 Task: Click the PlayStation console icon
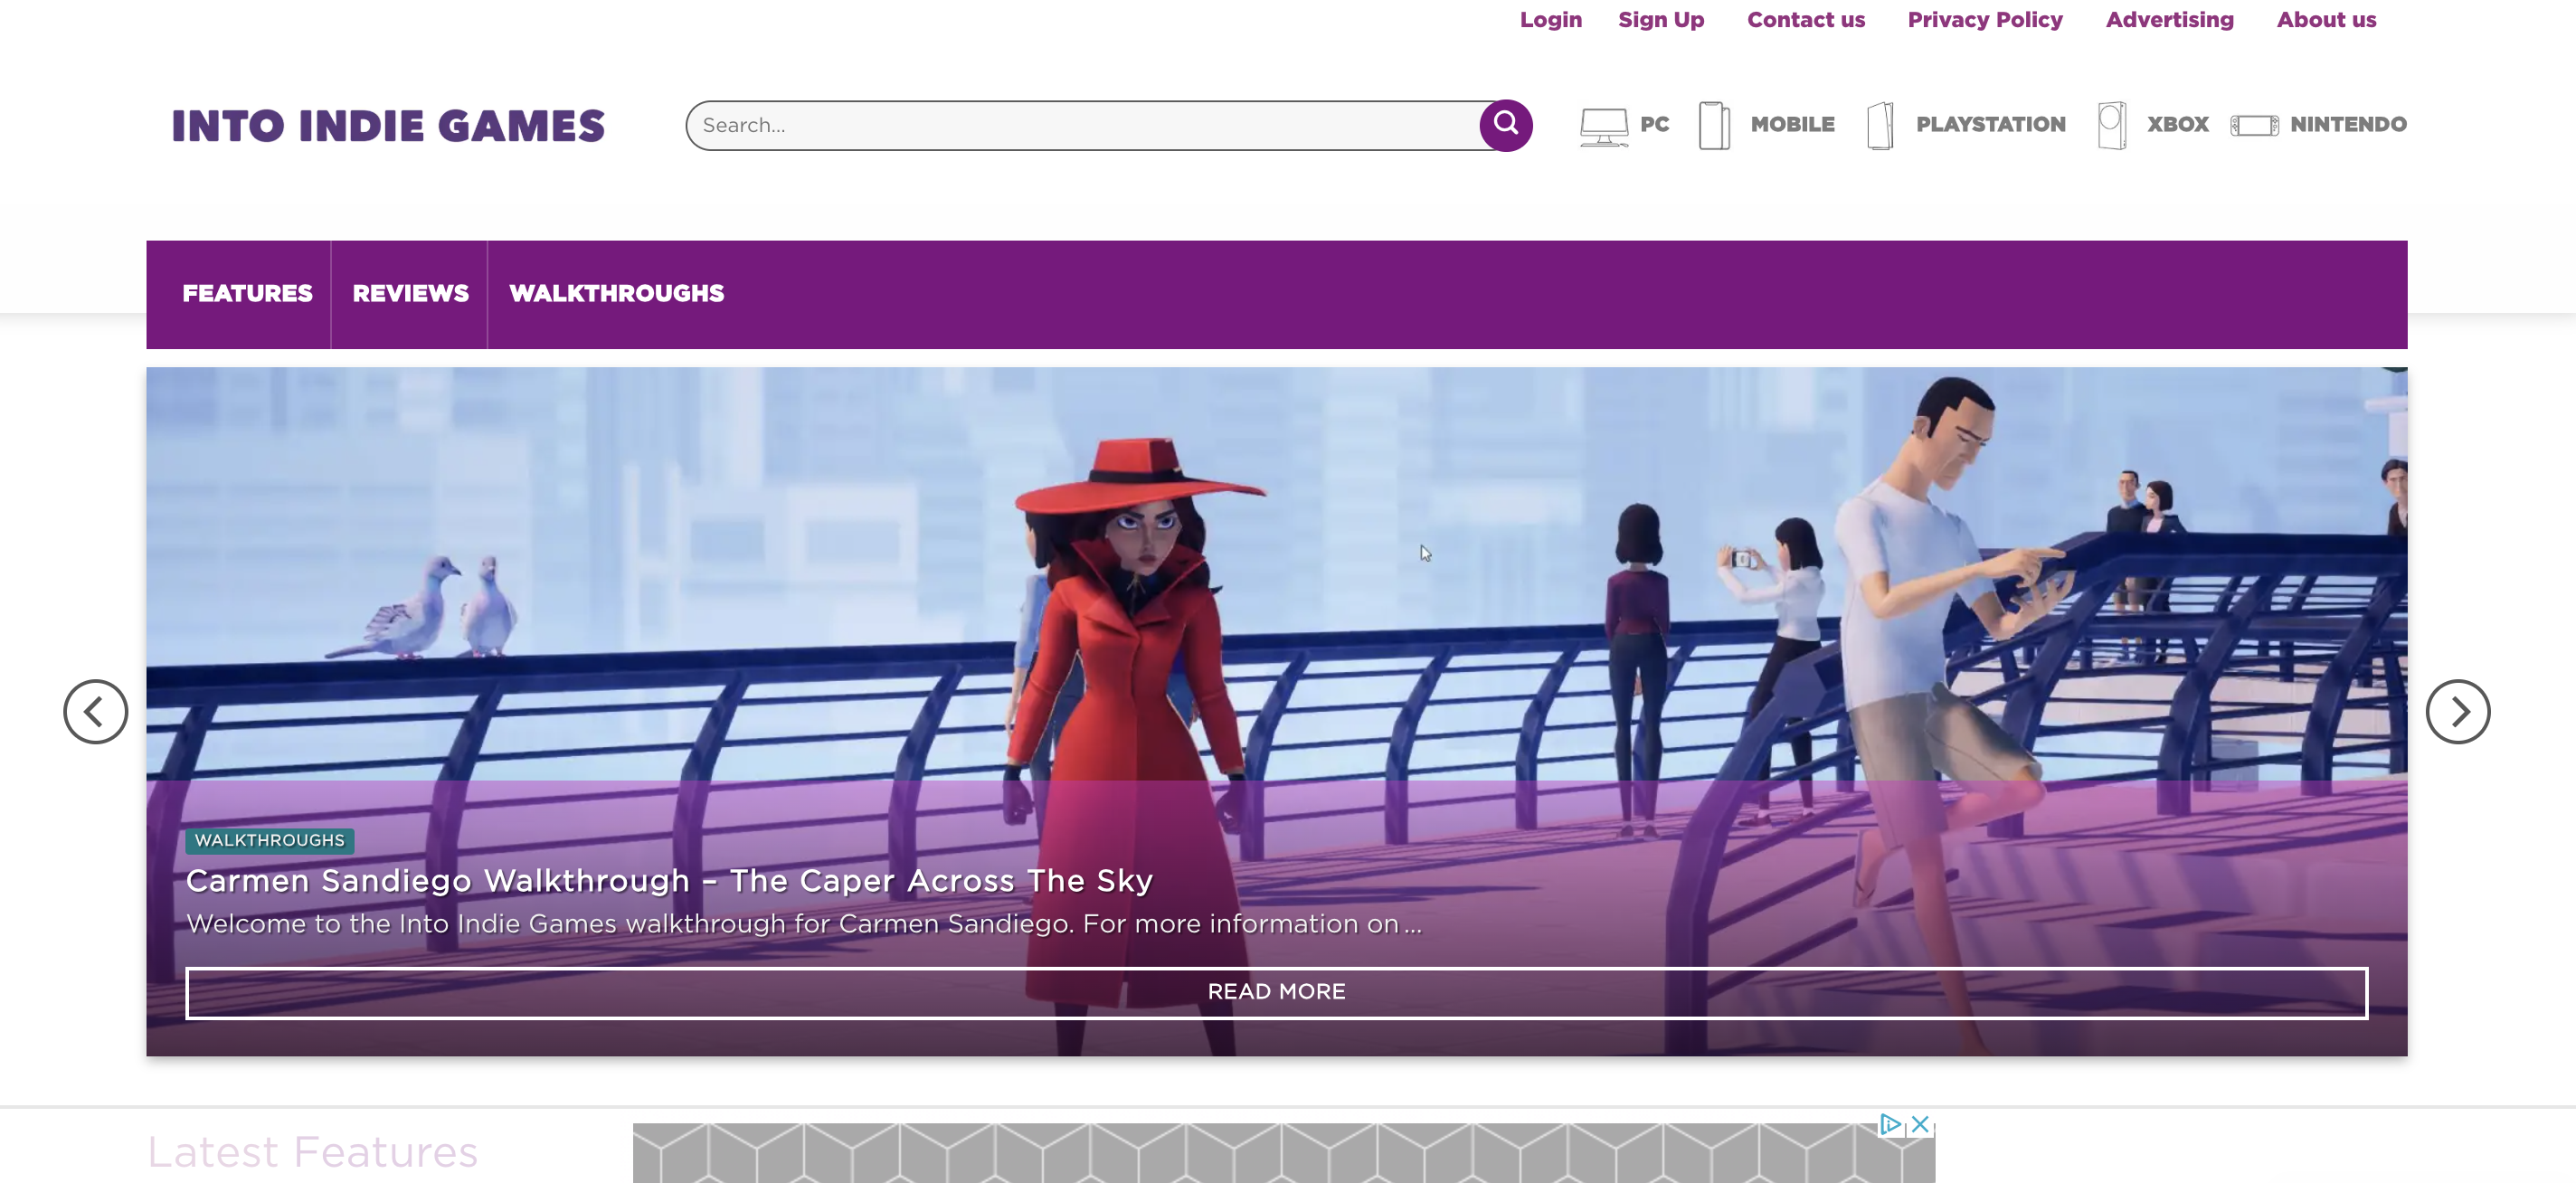click(x=1880, y=126)
